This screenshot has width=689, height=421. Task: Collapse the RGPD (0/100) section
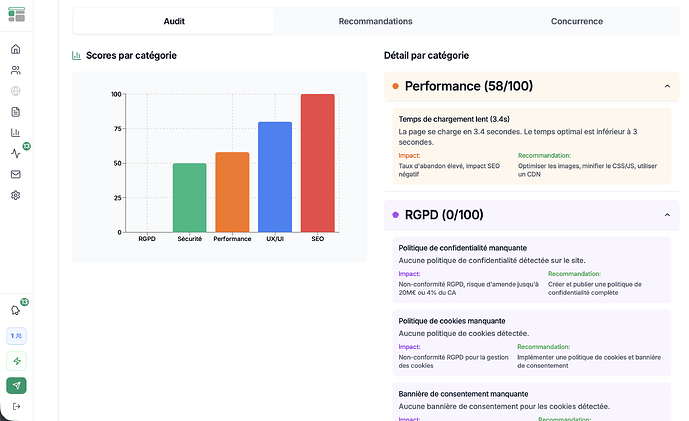click(667, 215)
